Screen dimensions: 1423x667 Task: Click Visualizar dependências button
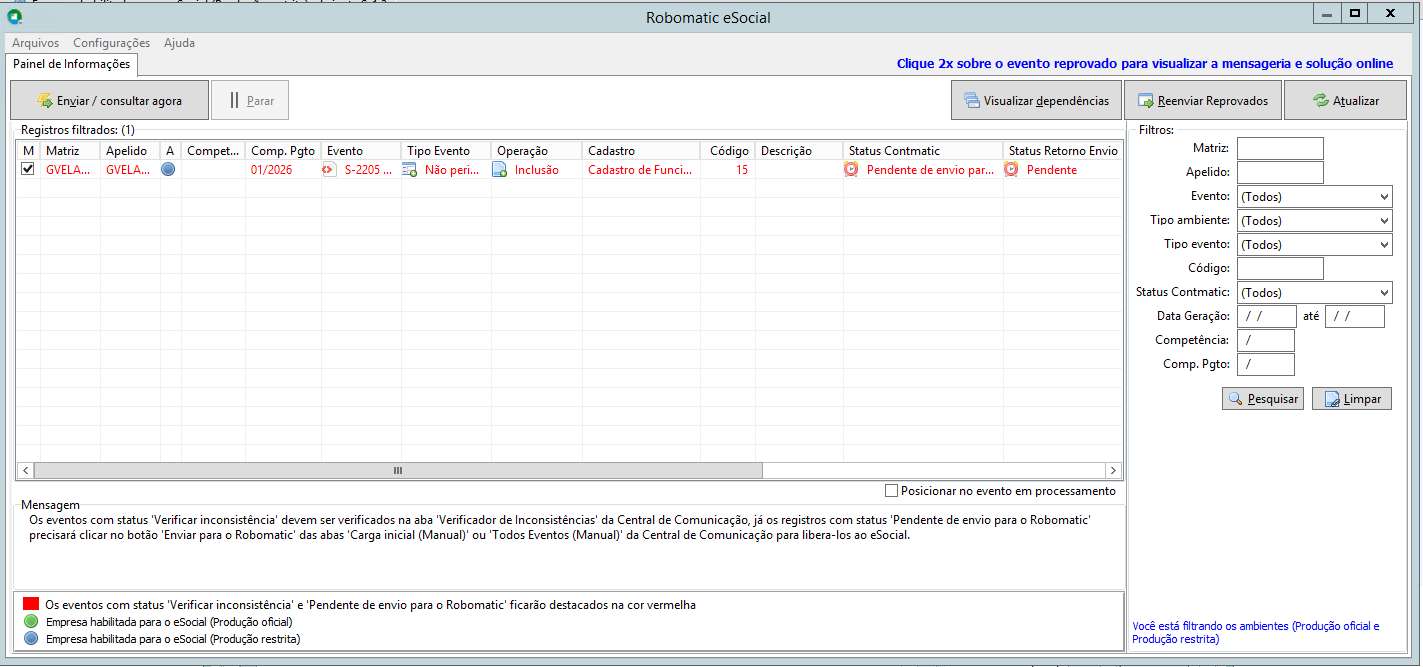click(x=1036, y=101)
